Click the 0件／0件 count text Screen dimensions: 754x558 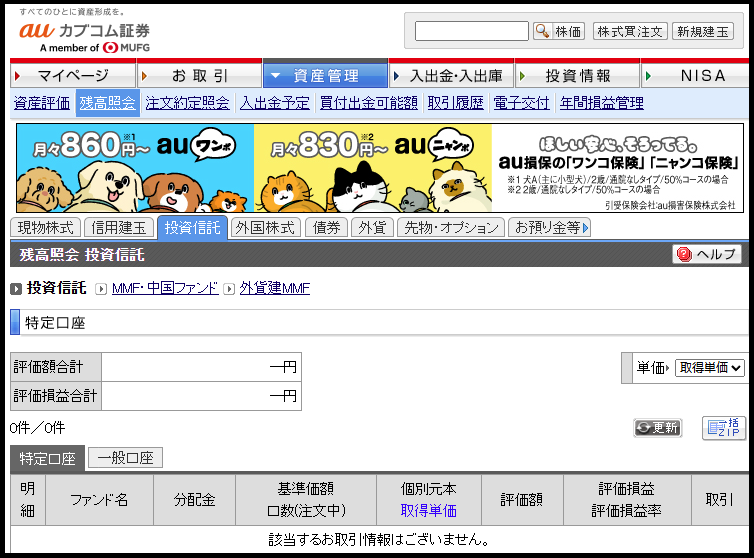click(37, 428)
